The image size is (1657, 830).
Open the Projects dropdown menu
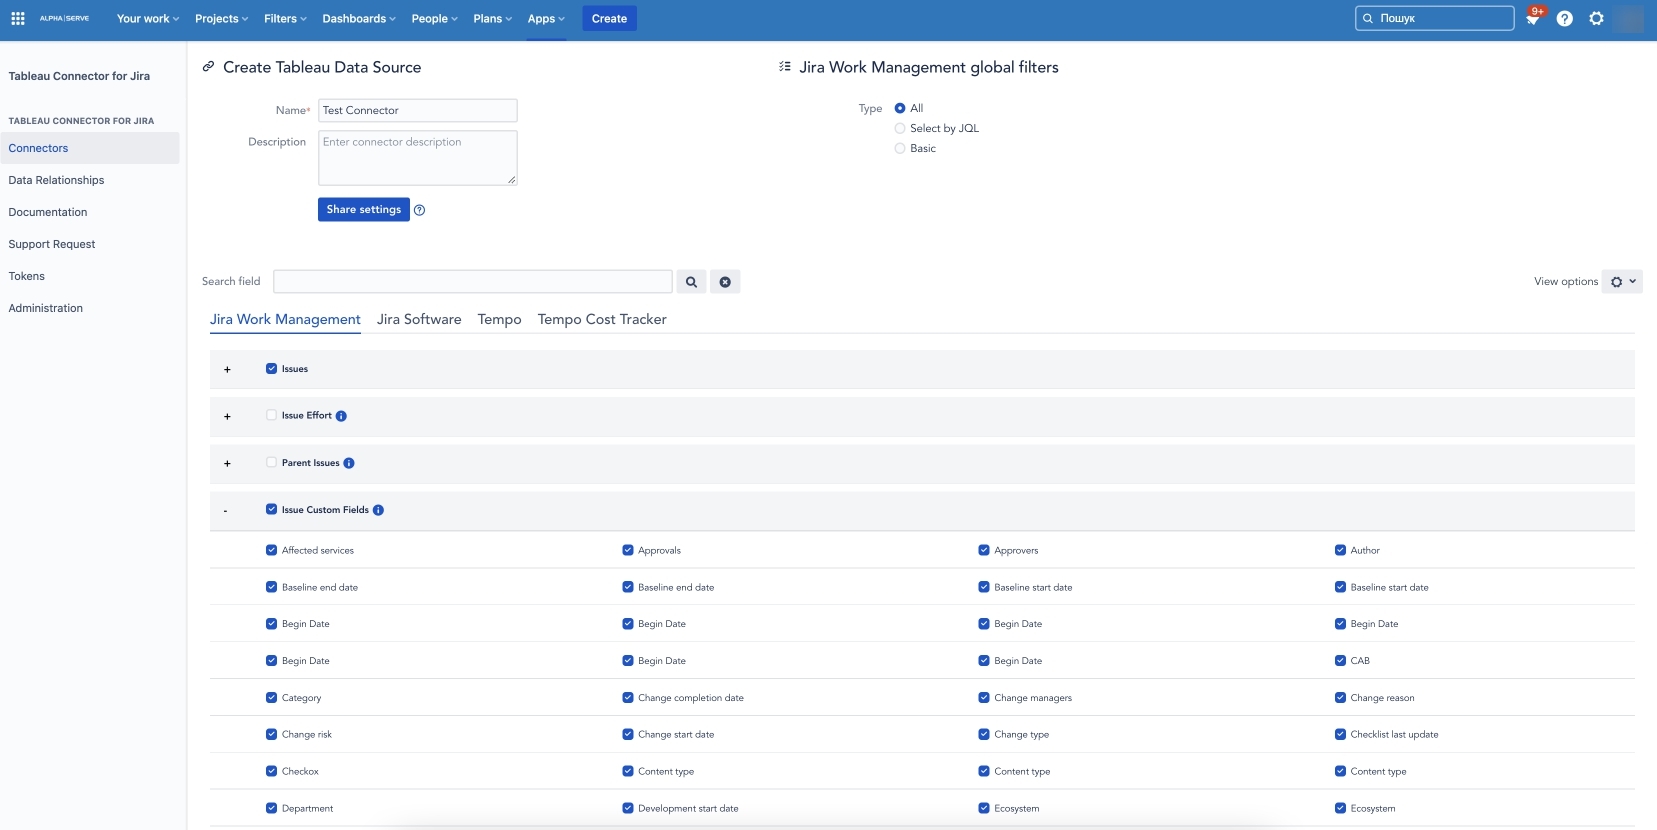pyautogui.click(x=221, y=18)
